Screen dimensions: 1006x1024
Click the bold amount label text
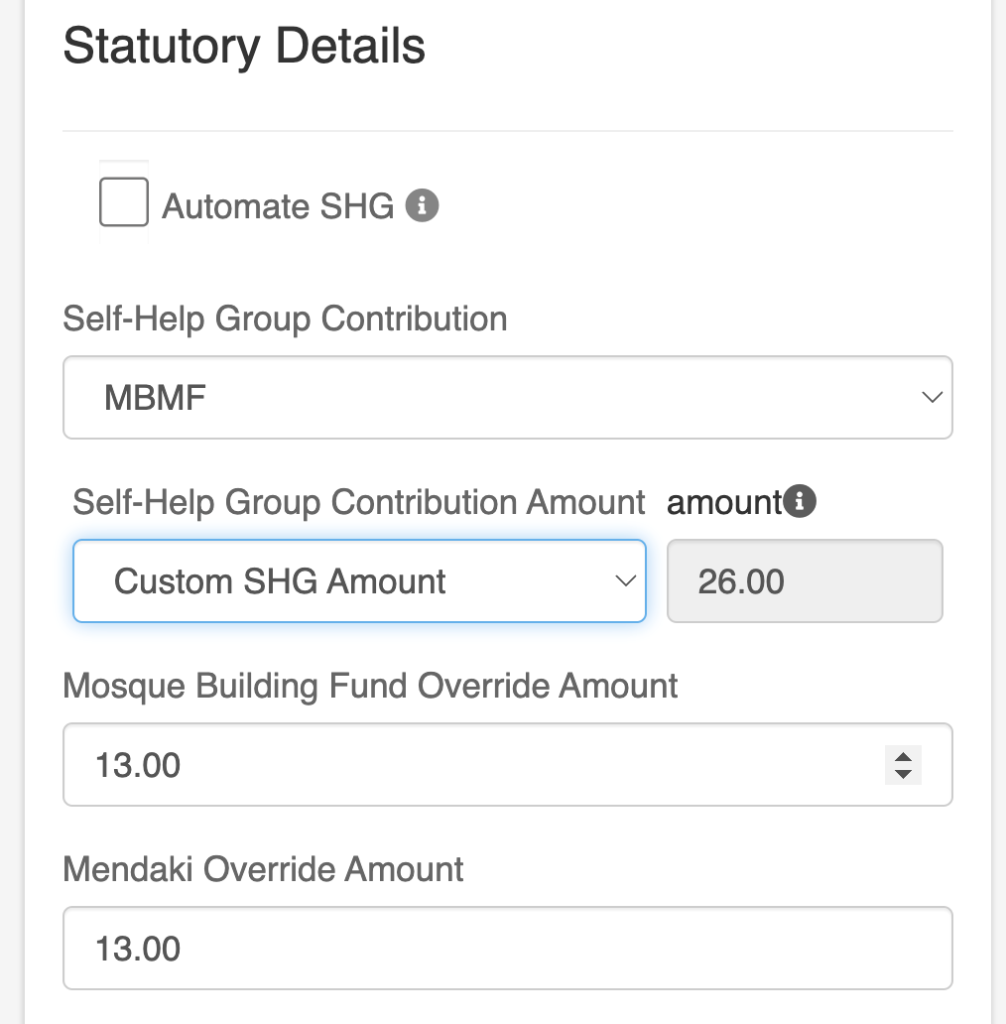pyautogui.click(x=723, y=502)
